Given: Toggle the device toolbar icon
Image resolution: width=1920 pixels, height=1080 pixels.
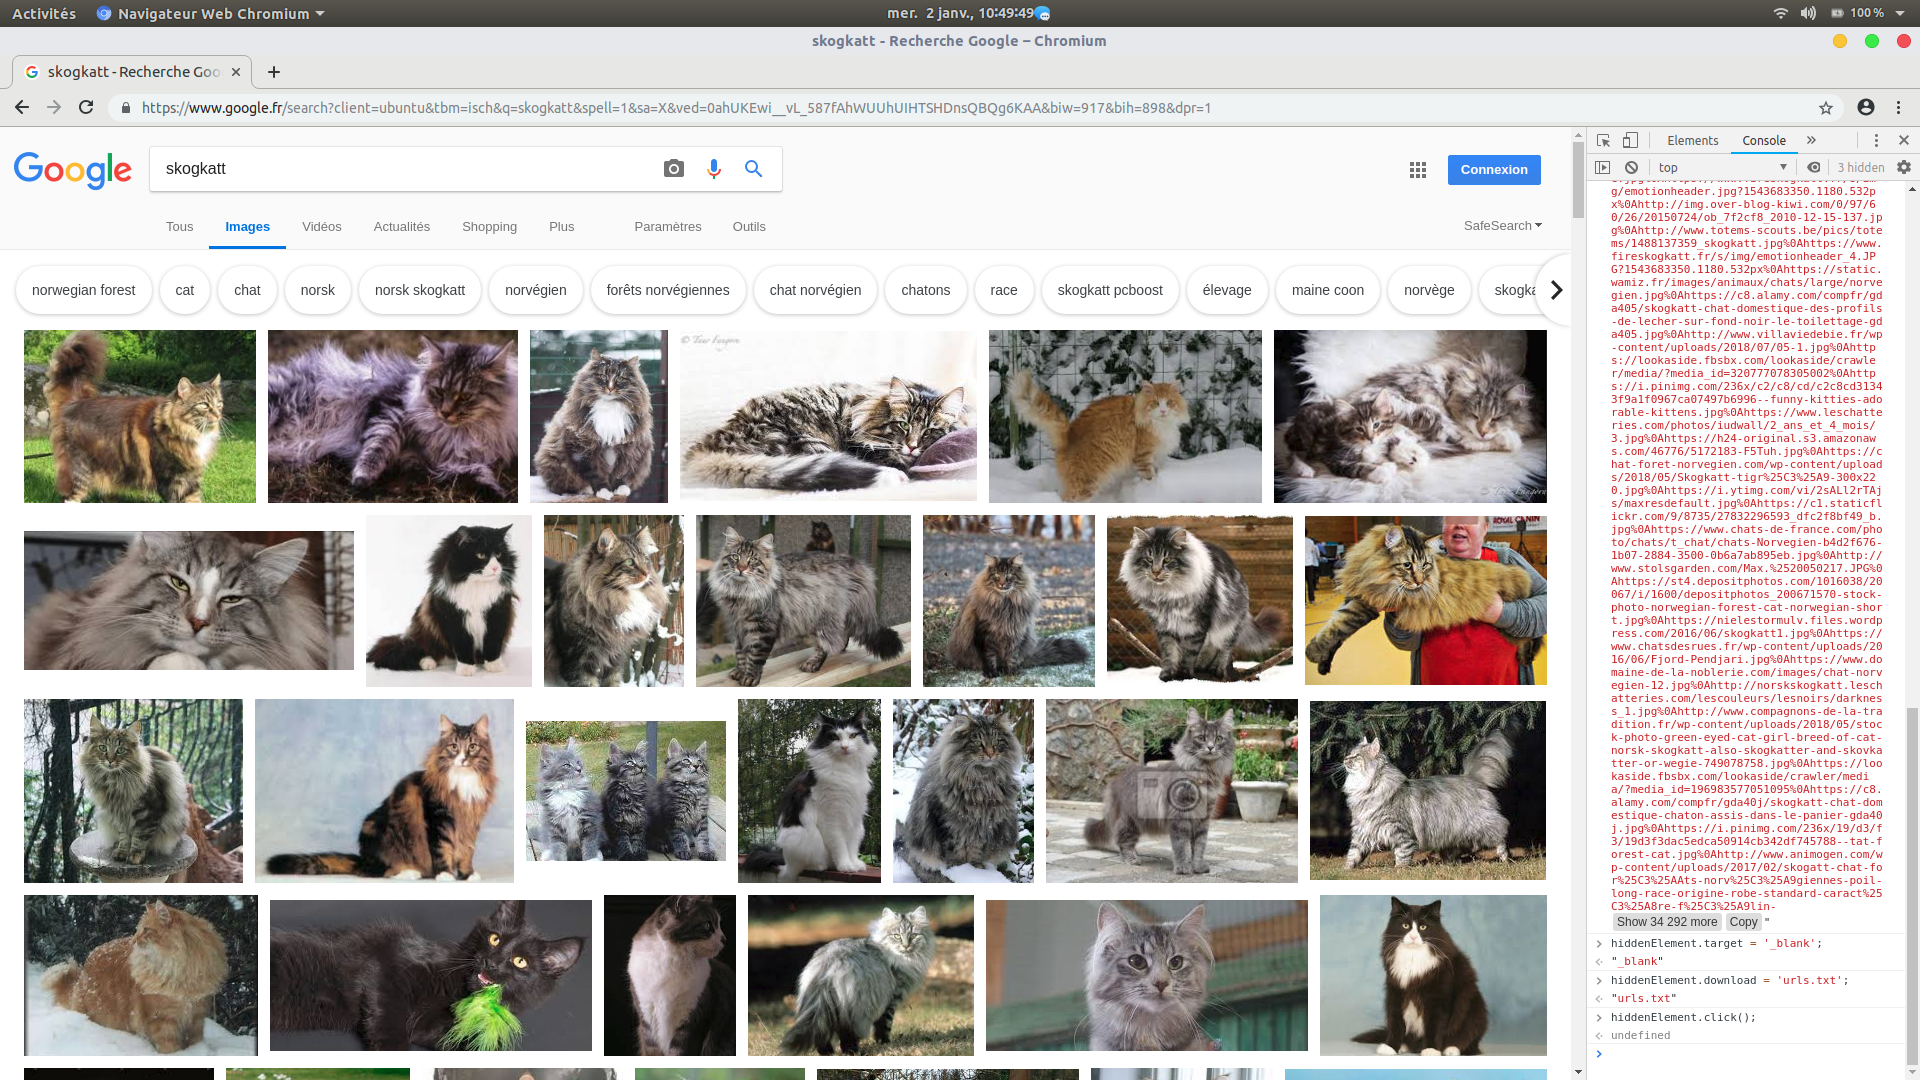Looking at the screenshot, I should click(1630, 141).
